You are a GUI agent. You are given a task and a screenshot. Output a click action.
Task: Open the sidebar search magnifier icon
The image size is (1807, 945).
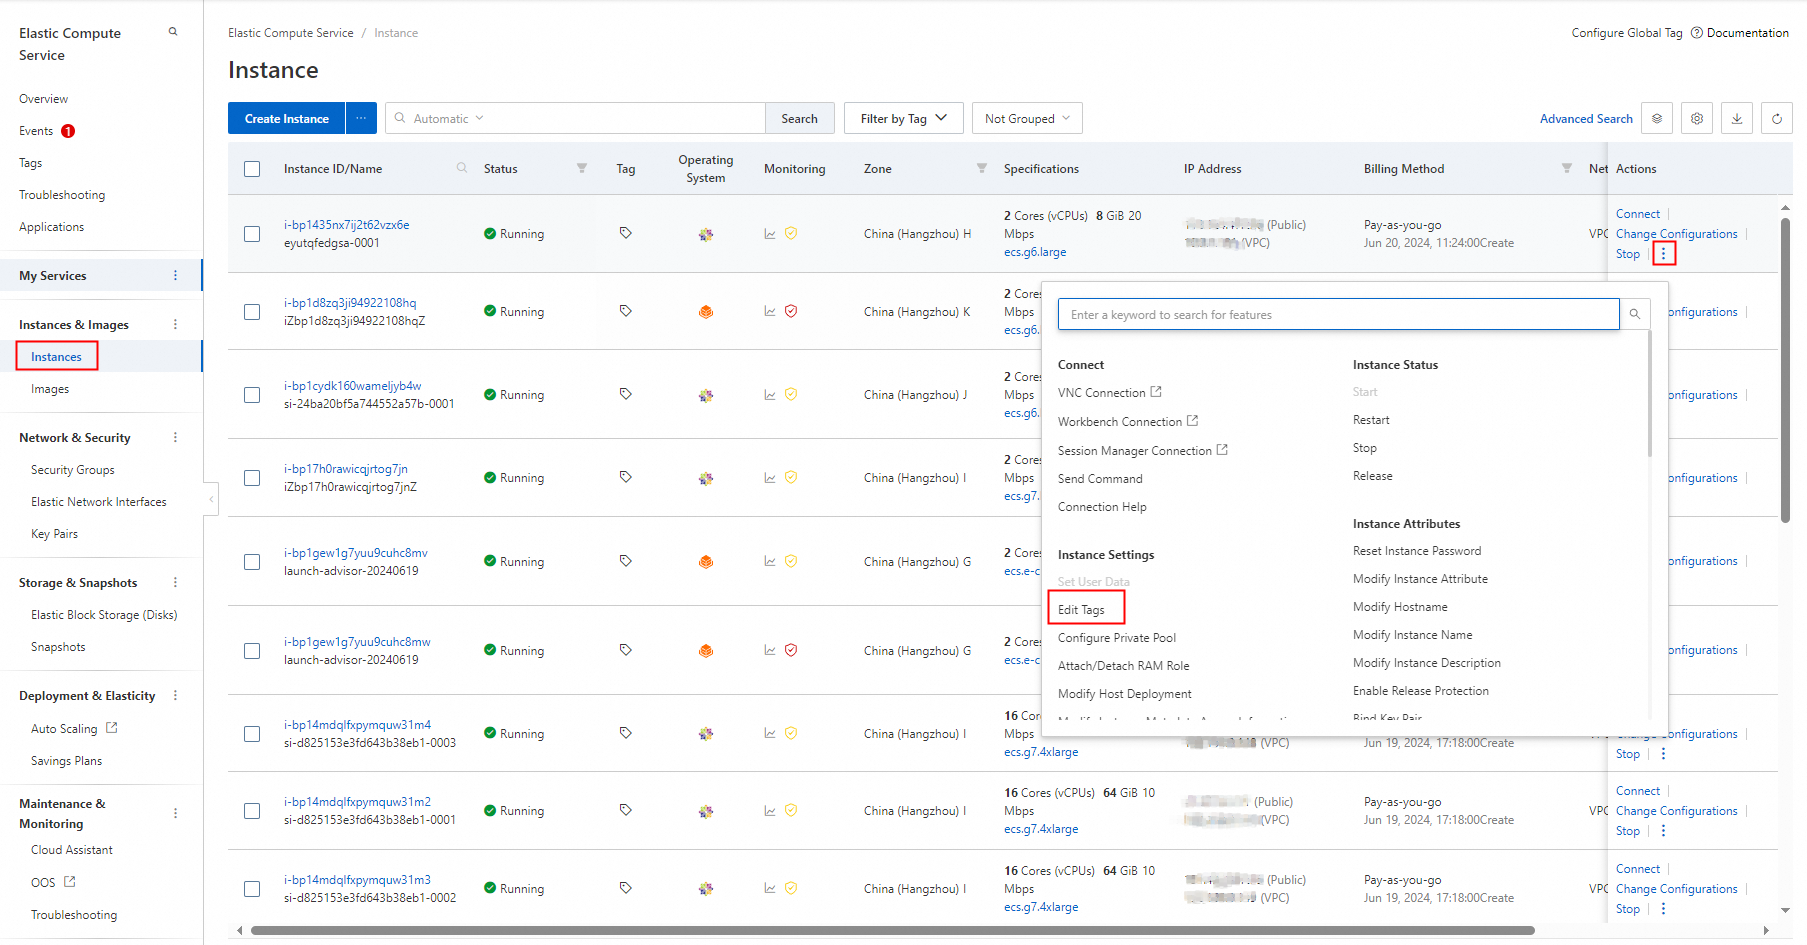(173, 32)
